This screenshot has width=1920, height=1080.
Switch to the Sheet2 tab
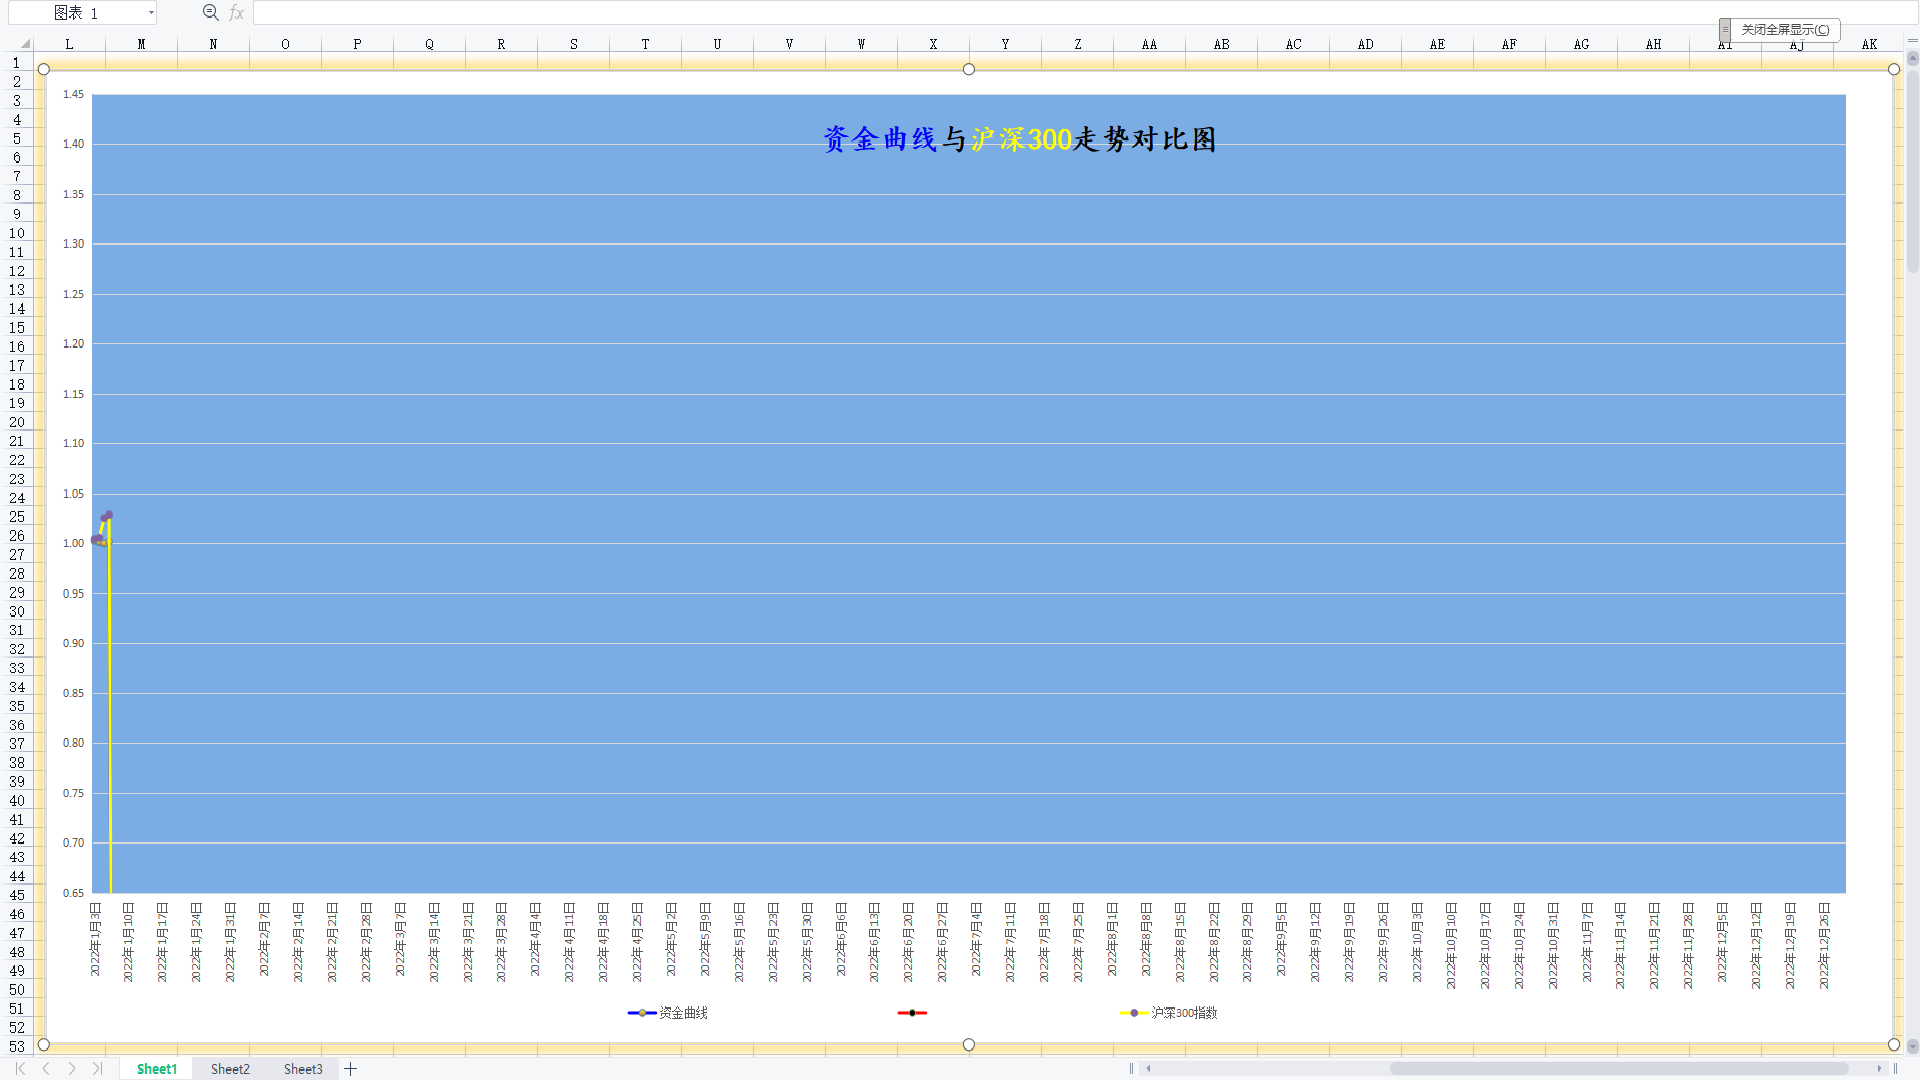230,1069
